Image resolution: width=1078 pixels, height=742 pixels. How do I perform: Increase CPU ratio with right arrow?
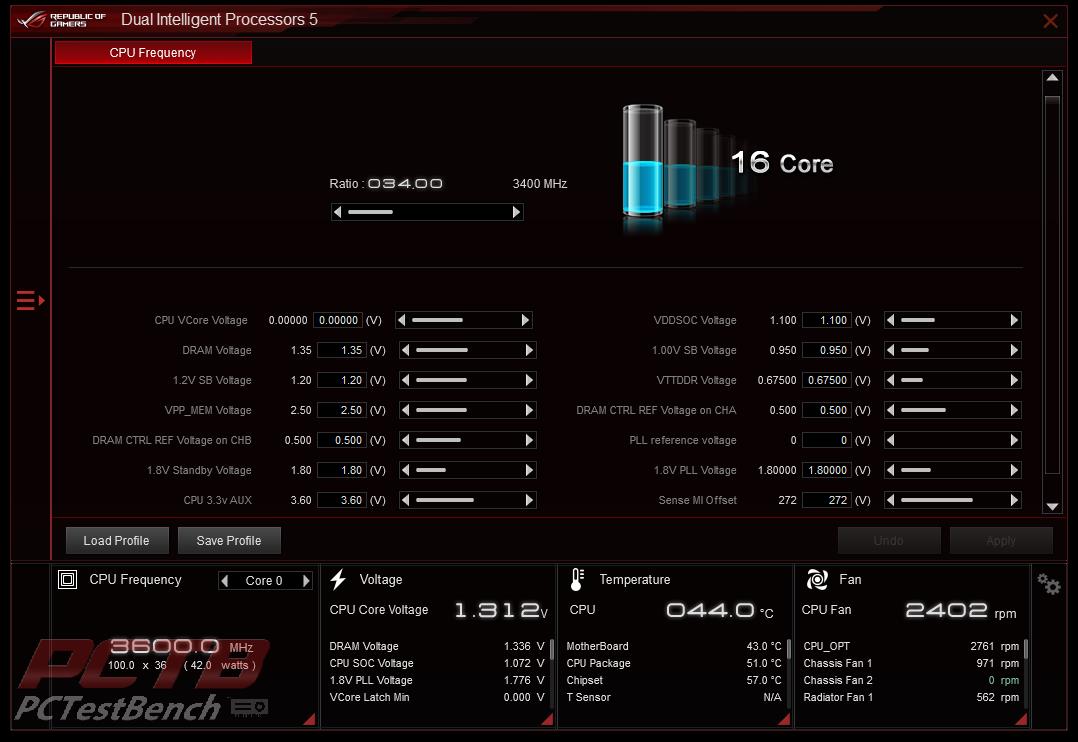(516, 212)
